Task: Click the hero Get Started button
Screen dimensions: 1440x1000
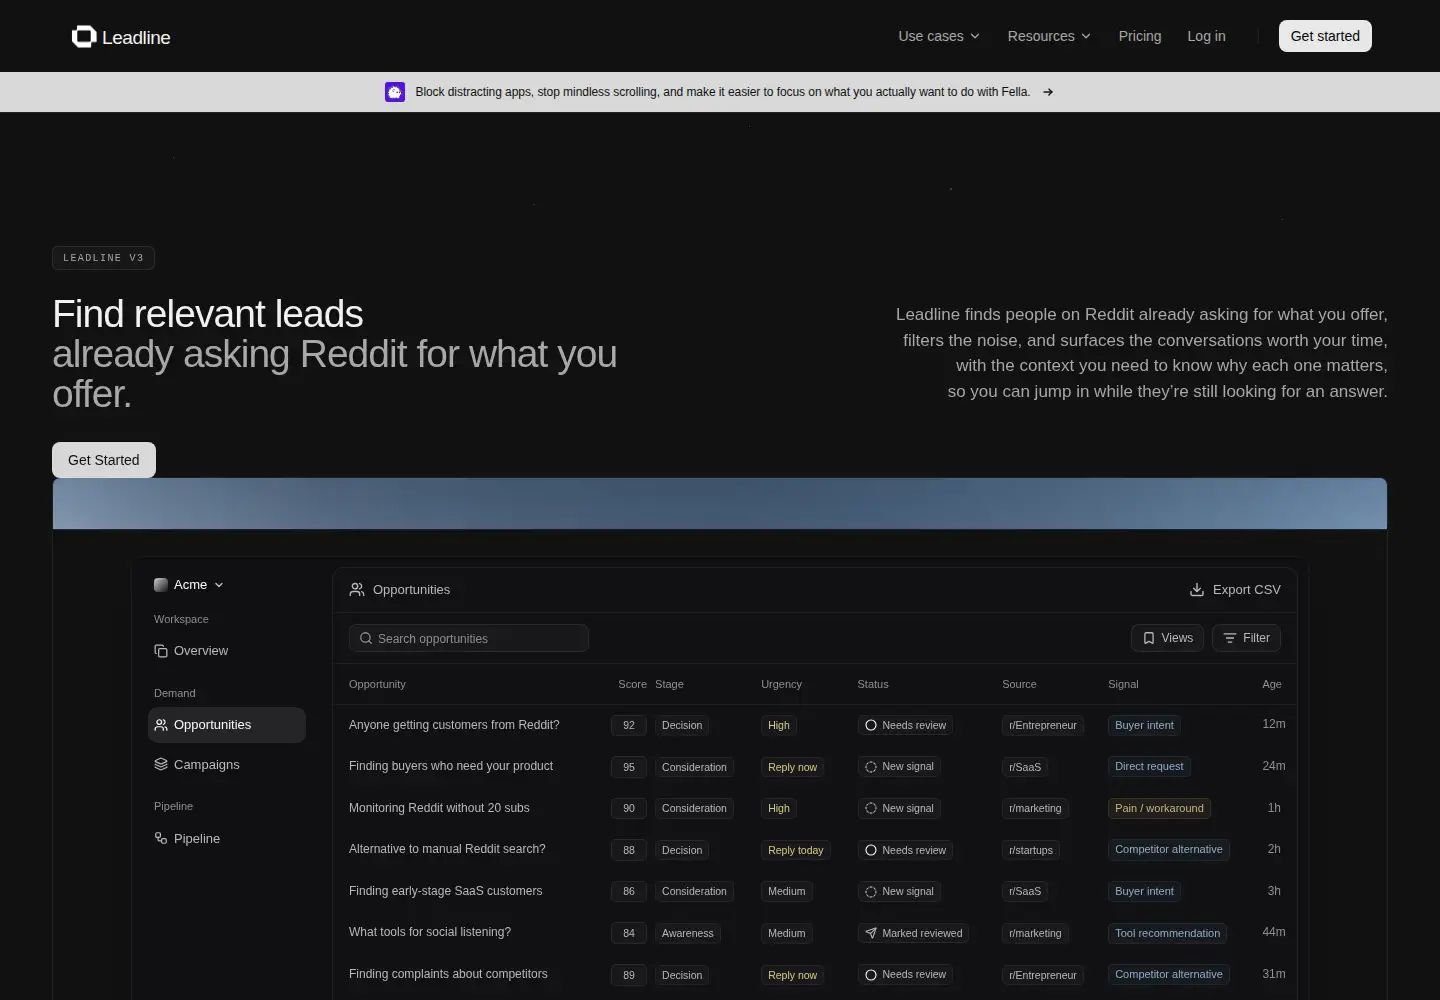Action: 104,460
